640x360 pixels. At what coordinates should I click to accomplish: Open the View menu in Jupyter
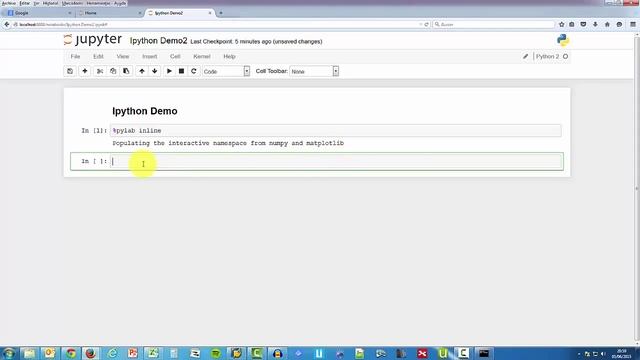pos(122,56)
